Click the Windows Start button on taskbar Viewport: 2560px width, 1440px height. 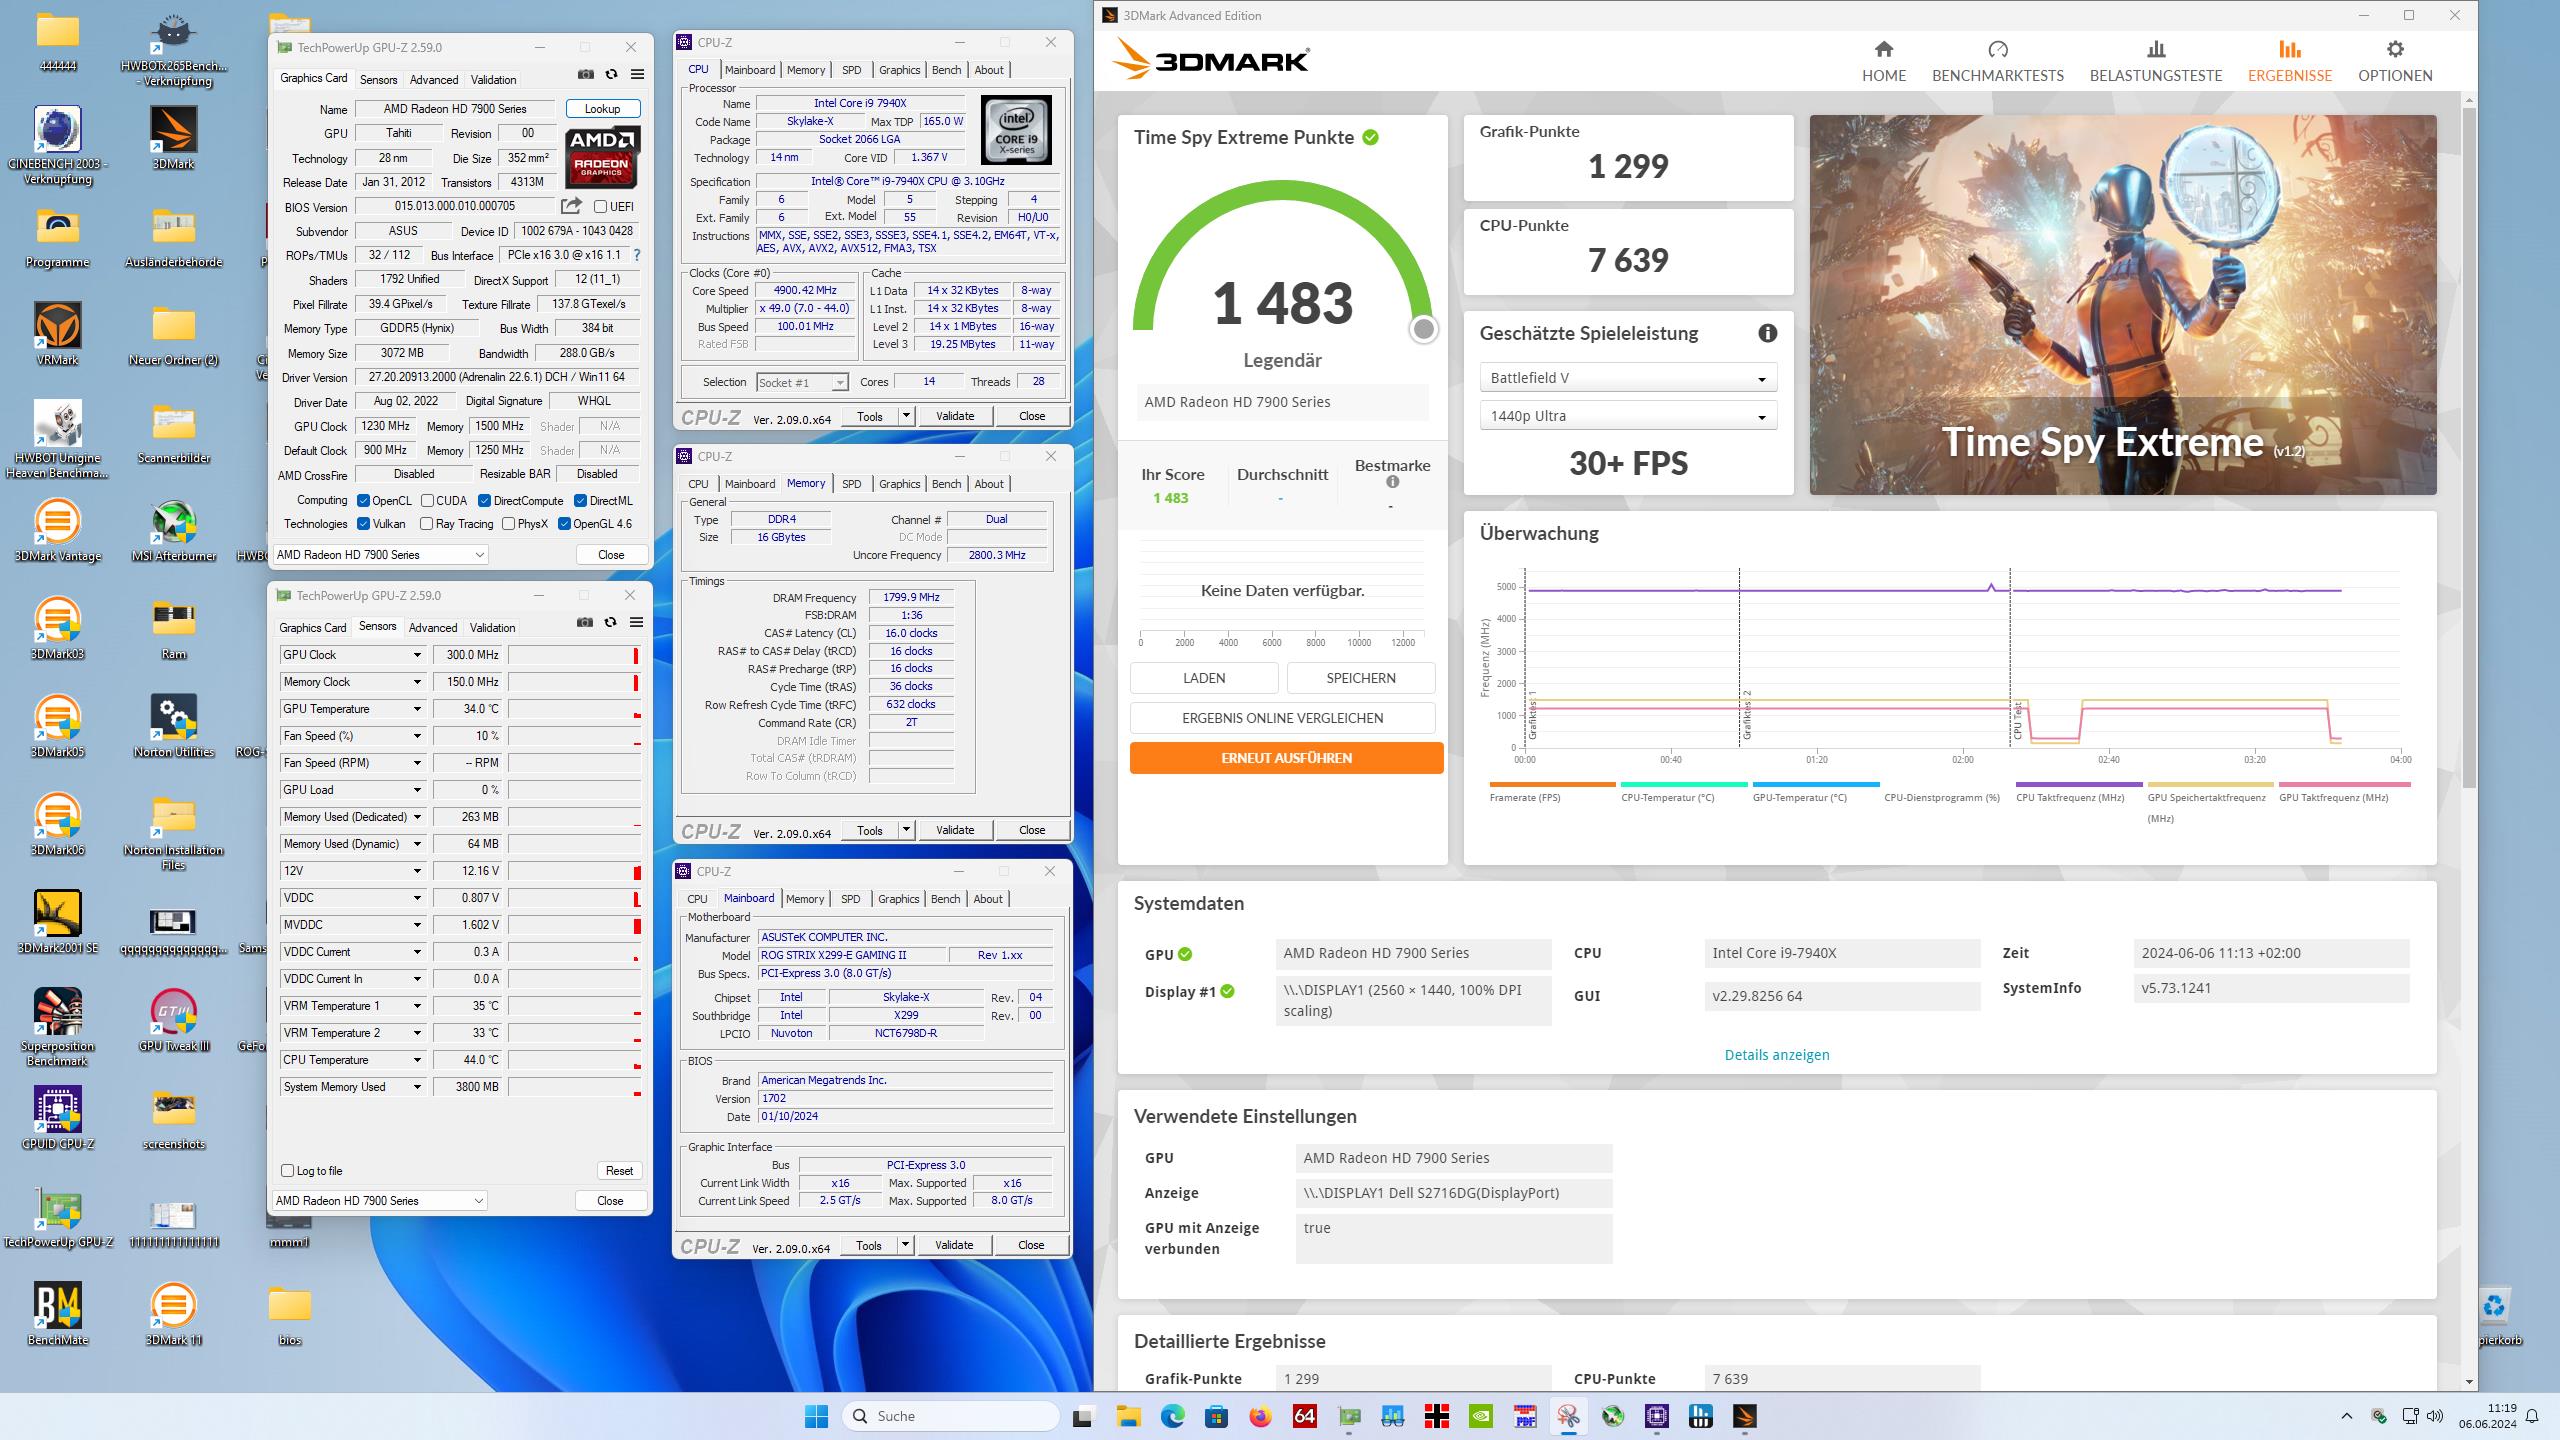817,1416
